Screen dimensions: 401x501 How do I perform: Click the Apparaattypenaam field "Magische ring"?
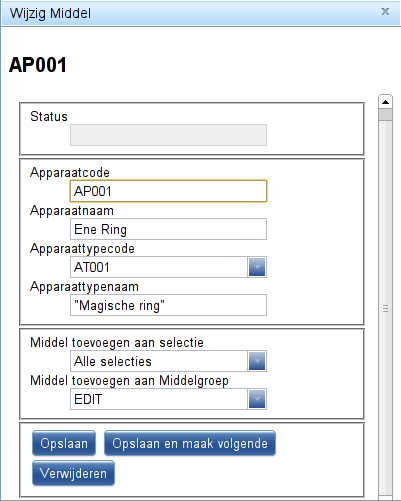click(168, 305)
